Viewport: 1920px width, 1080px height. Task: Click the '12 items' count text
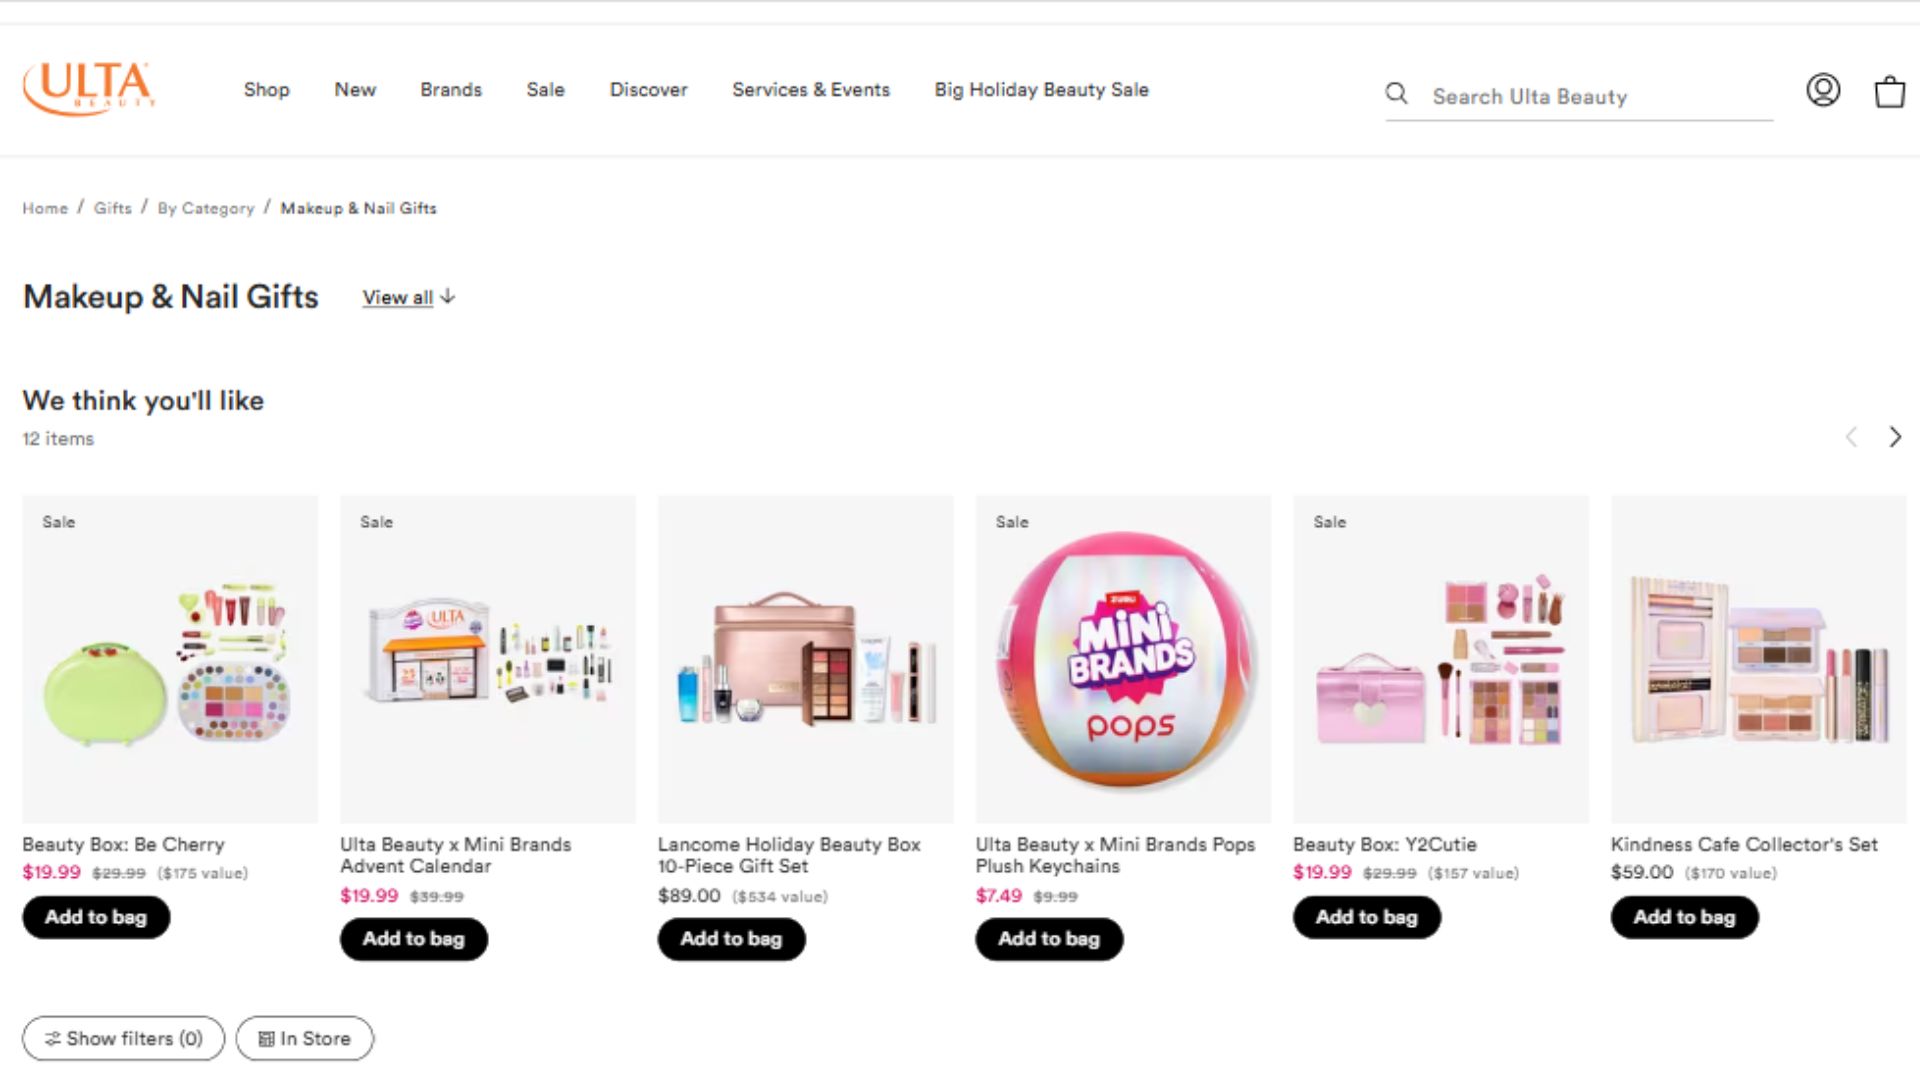click(x=58, y=439)
